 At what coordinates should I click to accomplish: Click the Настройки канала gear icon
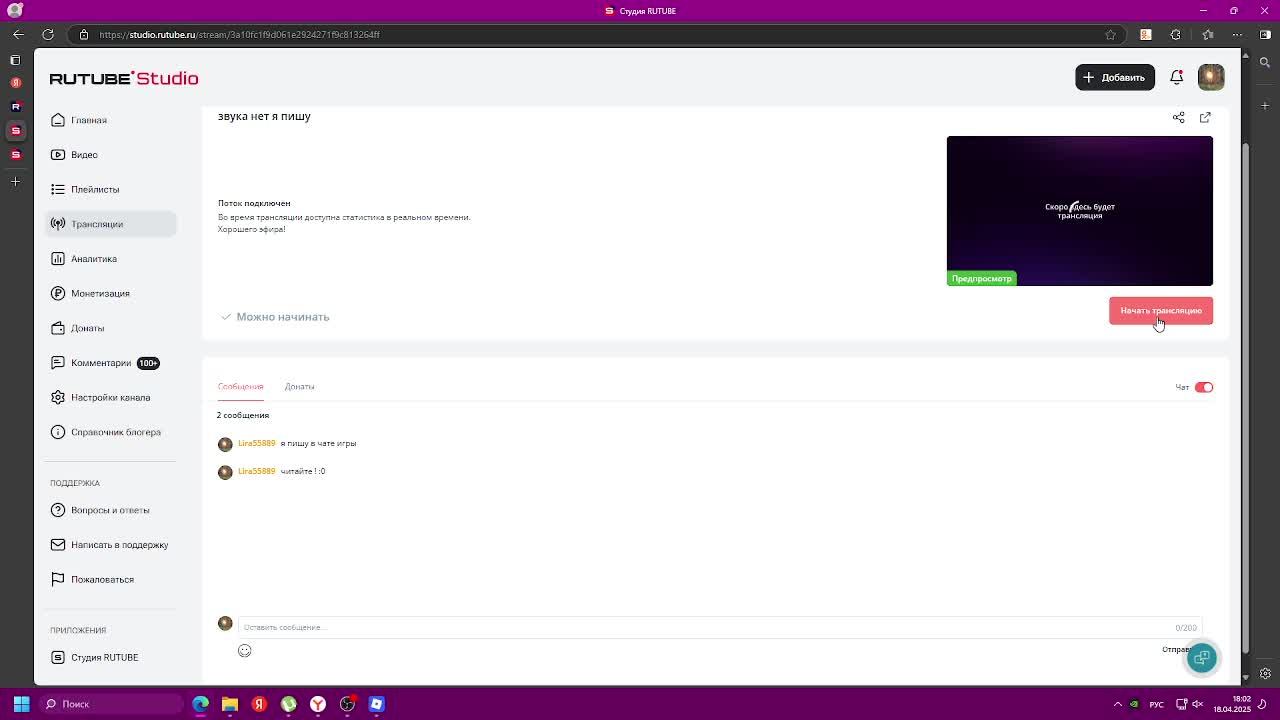point(58,397)
